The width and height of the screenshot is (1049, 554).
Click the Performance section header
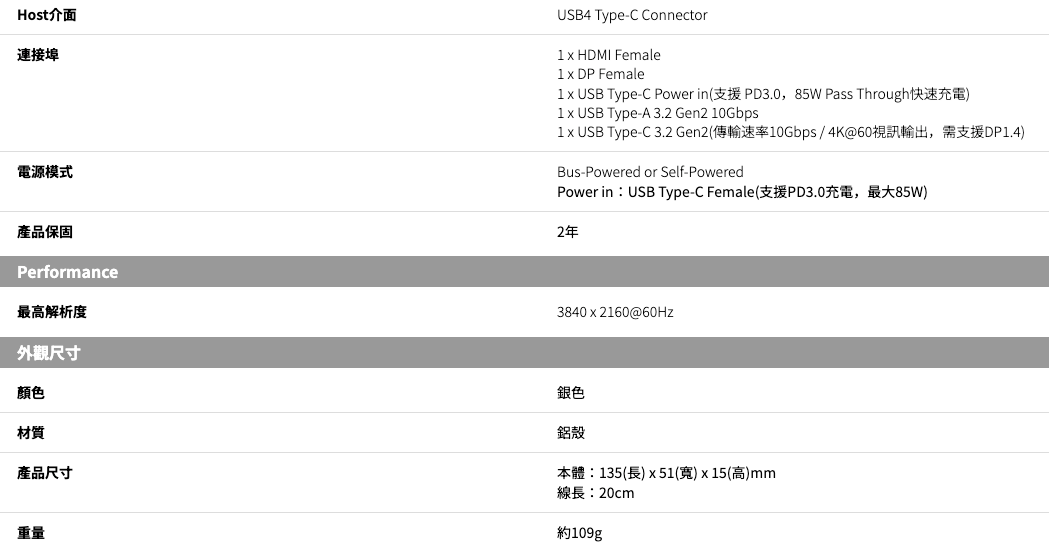point(67,272)
